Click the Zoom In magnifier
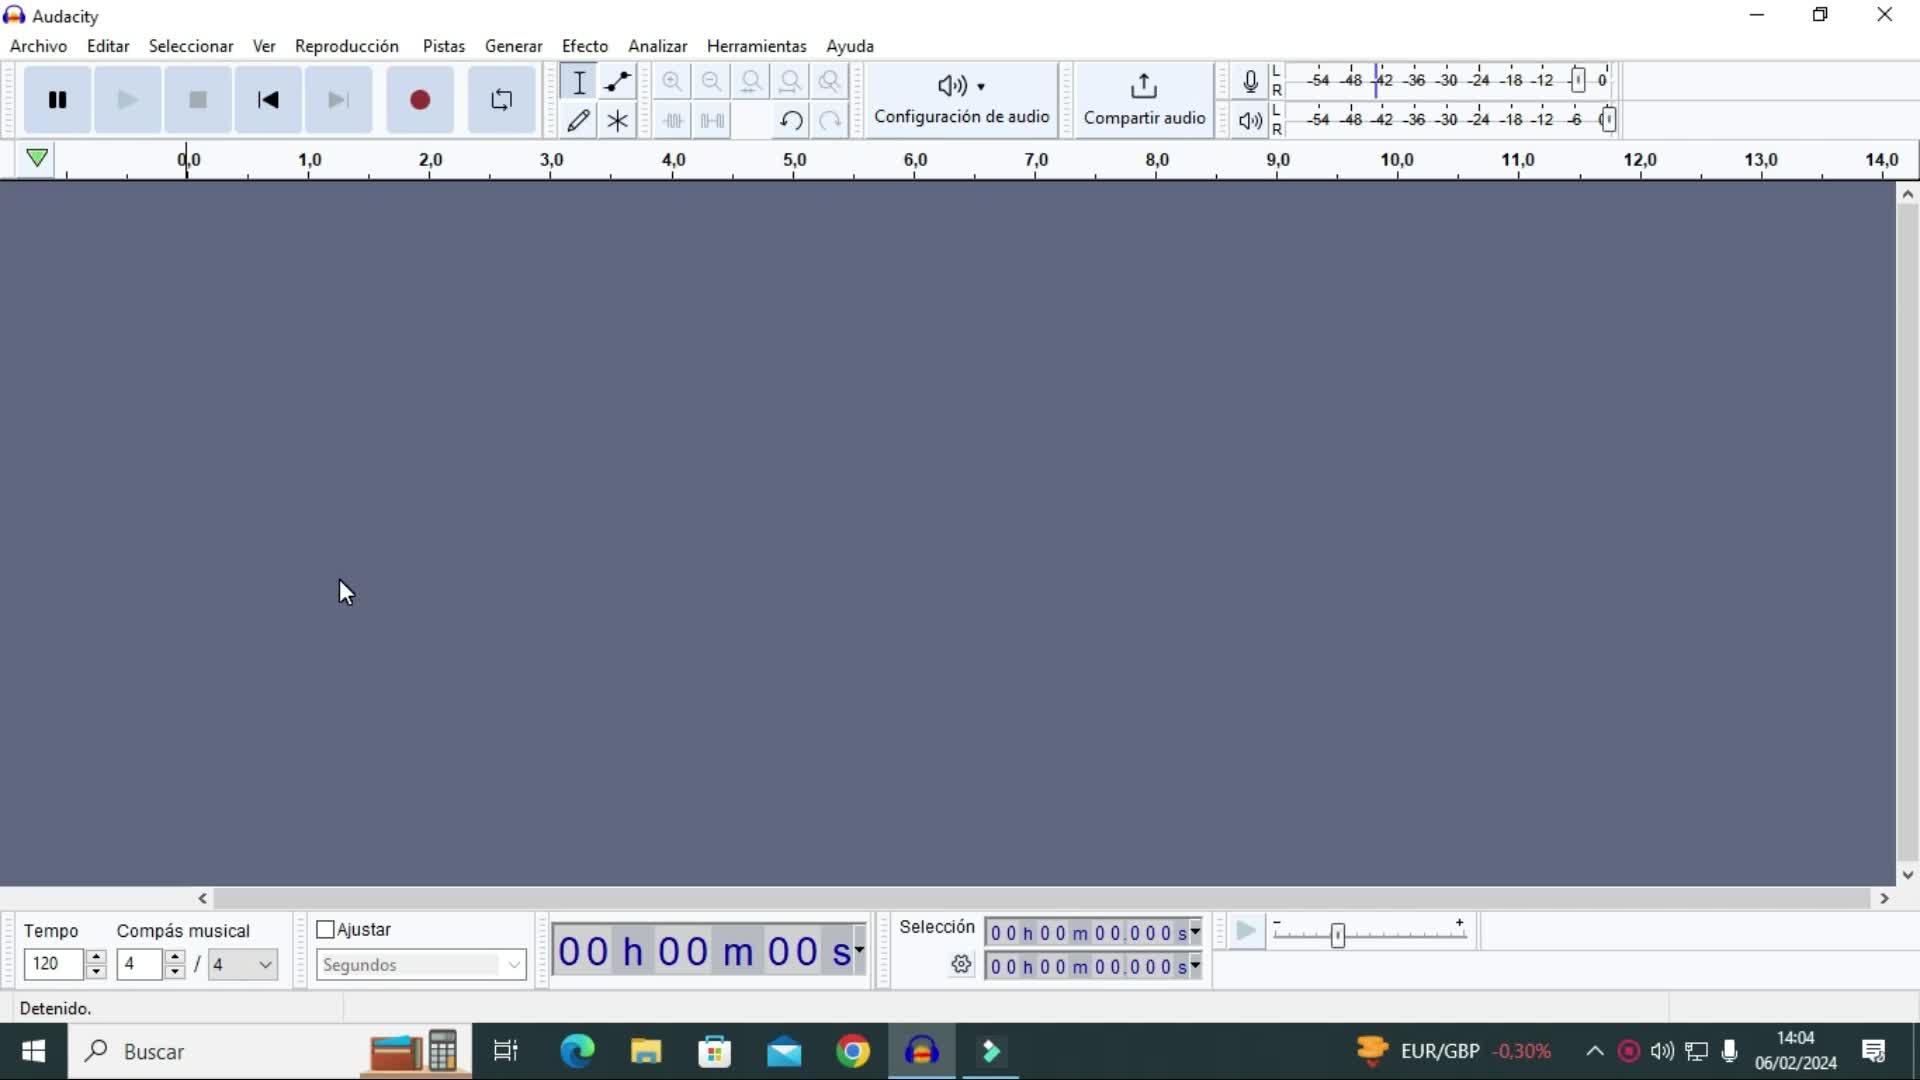Viewport: 1920px width, 1080px height. 672,82
